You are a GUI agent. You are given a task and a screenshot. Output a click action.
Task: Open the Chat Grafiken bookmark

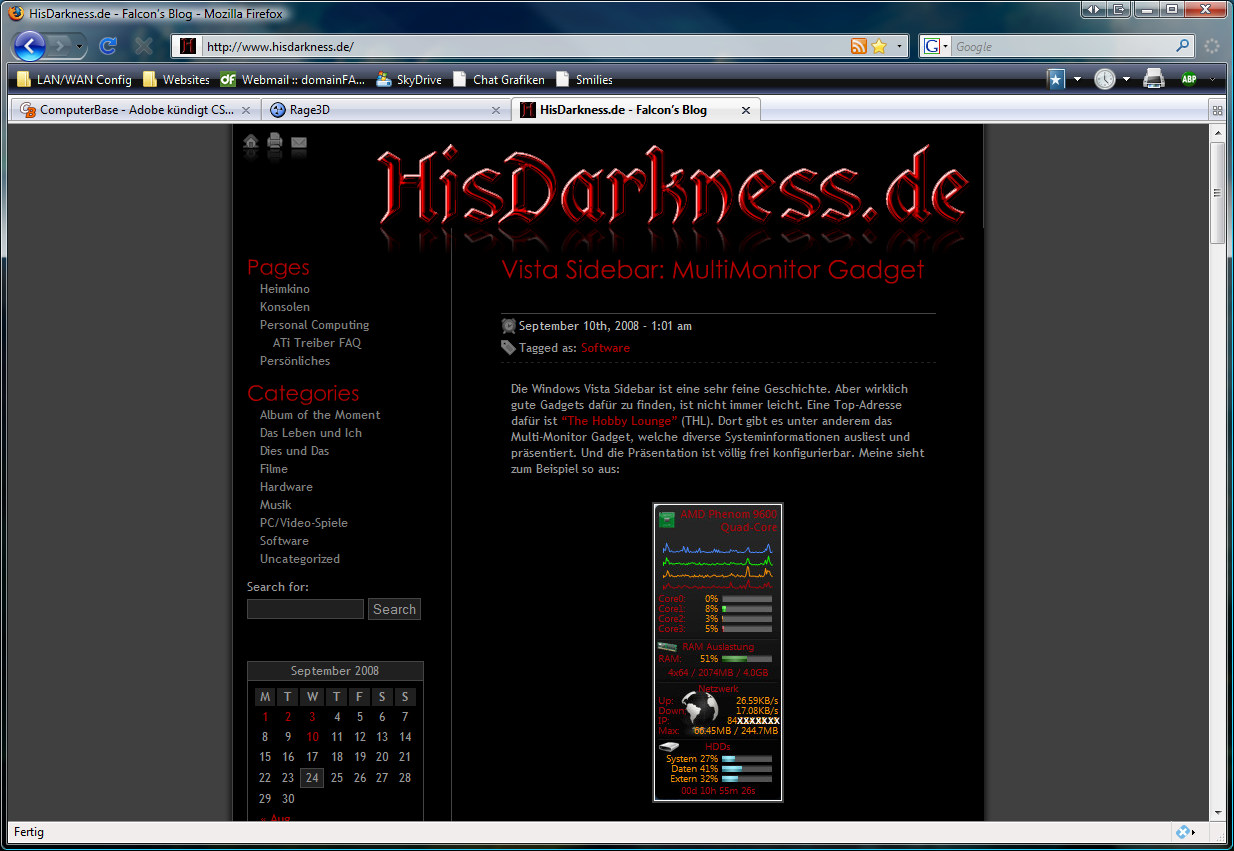[498, 80]
